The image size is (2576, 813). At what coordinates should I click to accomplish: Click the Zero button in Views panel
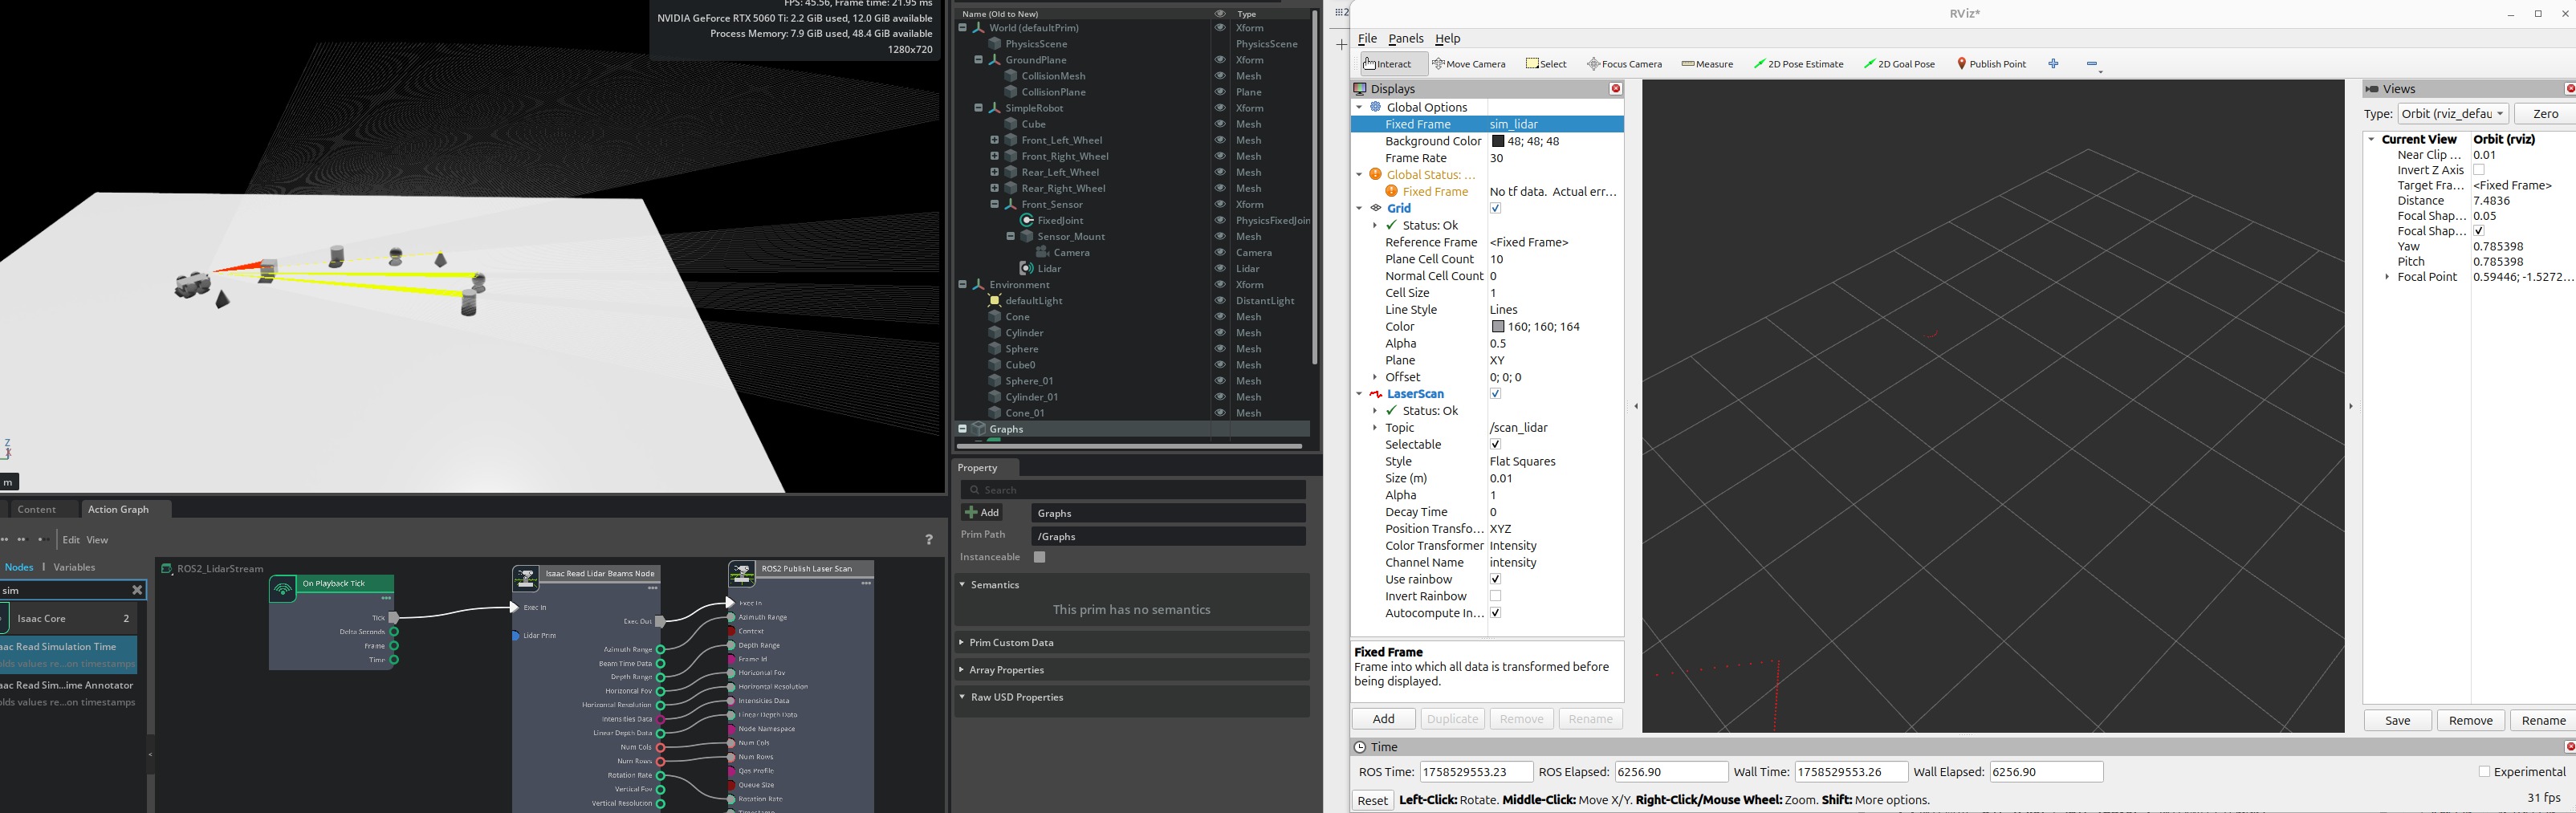(2546, 114)
